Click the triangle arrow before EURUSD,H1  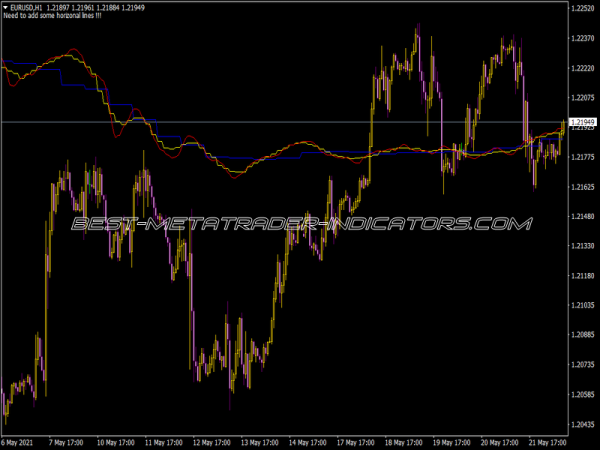(x=5, y=8)
